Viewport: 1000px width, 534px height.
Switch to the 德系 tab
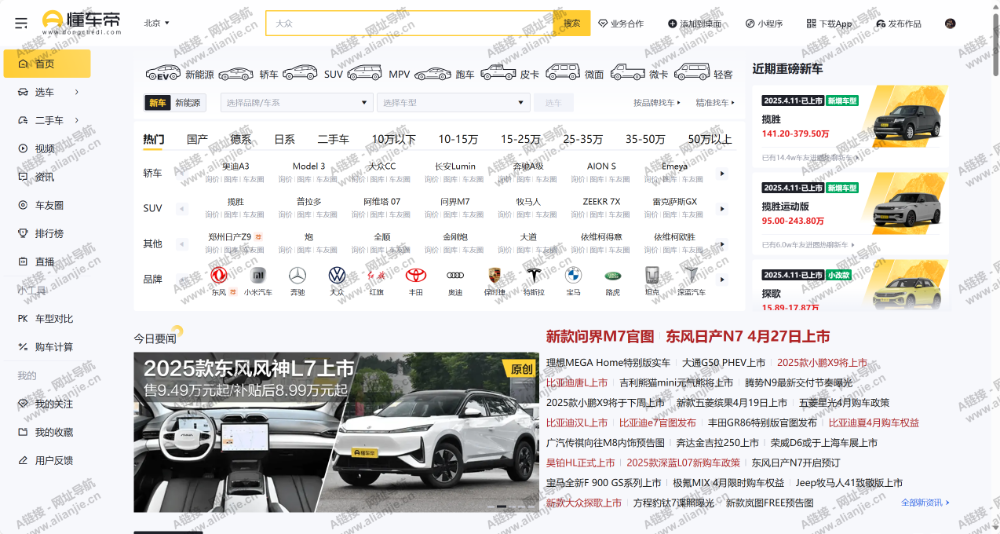point(240,139)
